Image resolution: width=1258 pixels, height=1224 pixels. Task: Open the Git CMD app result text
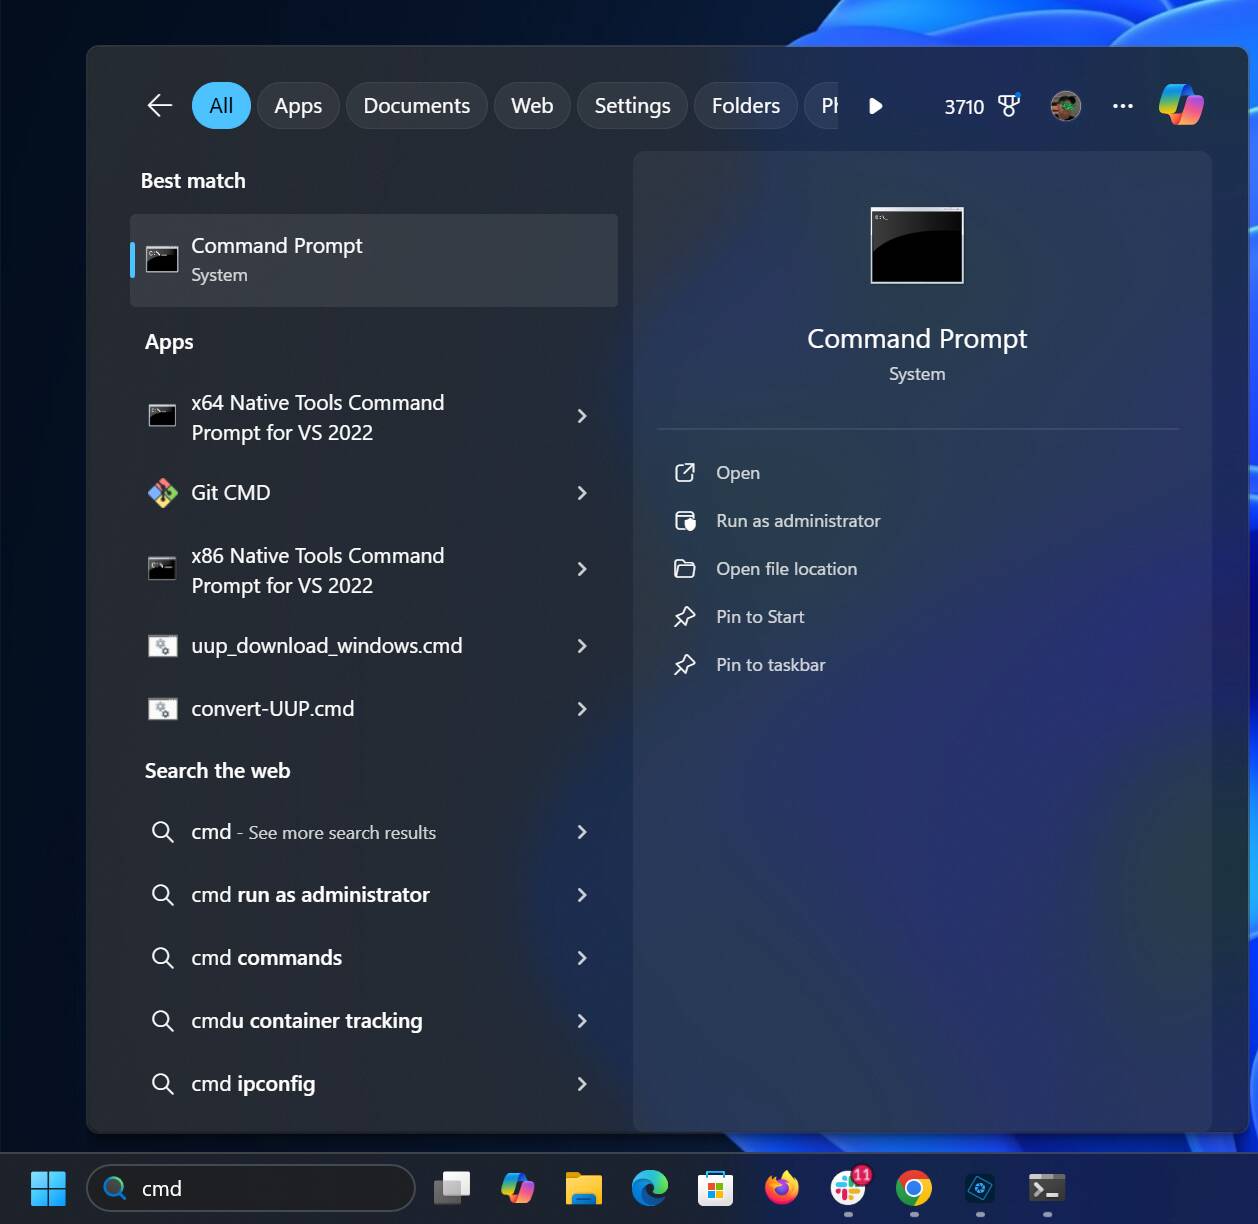[230, 493]
